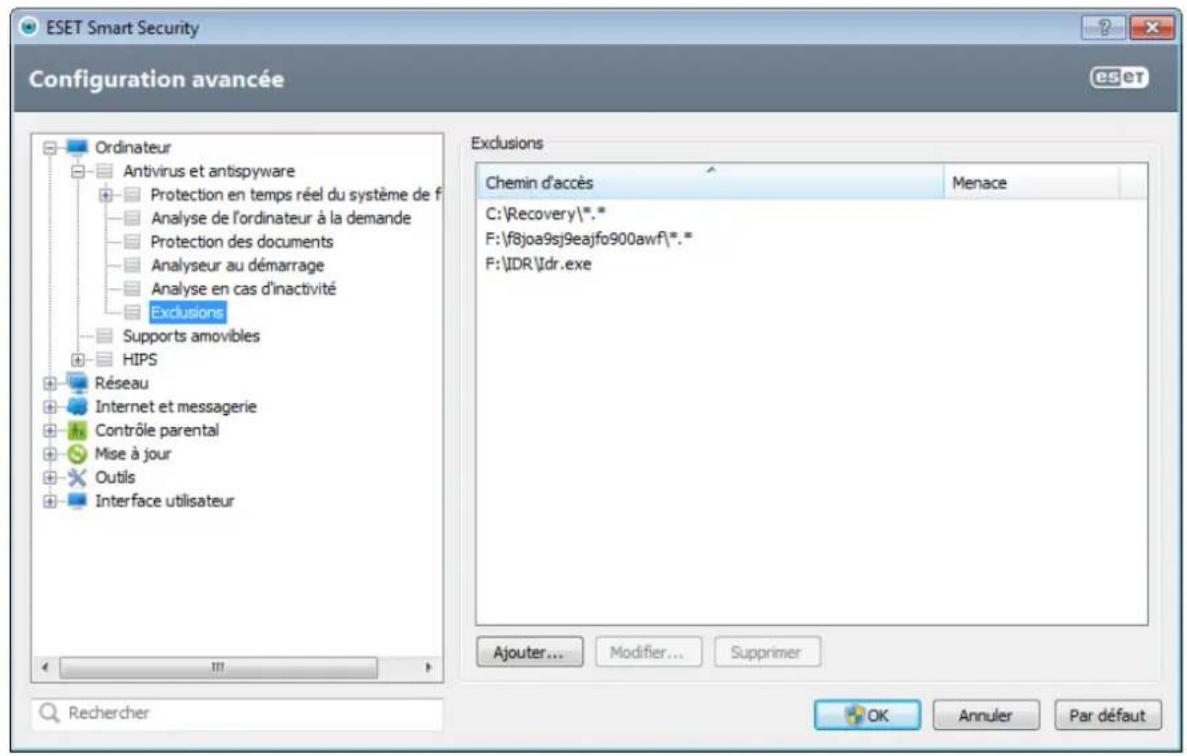This screenshot has width=1187, height=756.
Task: Click the Interface utilisateur monitor icon
Action: (x=76, y=500)
